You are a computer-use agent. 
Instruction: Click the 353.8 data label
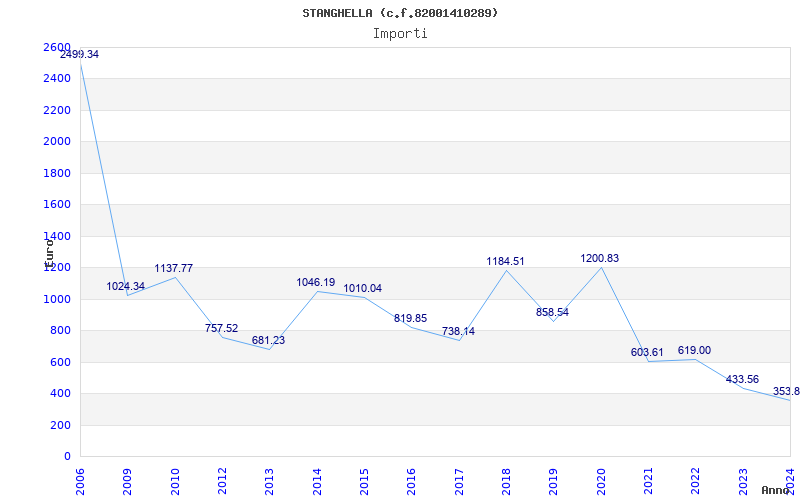786,391
